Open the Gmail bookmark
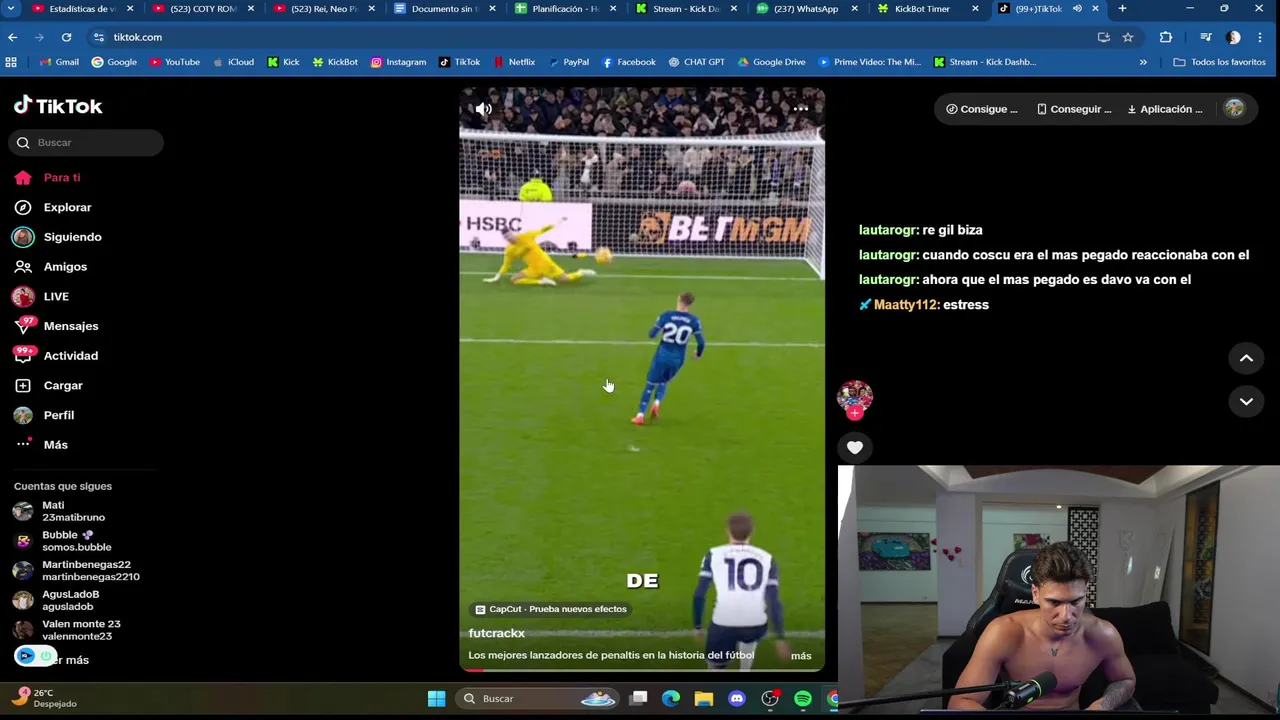The image size is (1280, 720). [59, 62]
